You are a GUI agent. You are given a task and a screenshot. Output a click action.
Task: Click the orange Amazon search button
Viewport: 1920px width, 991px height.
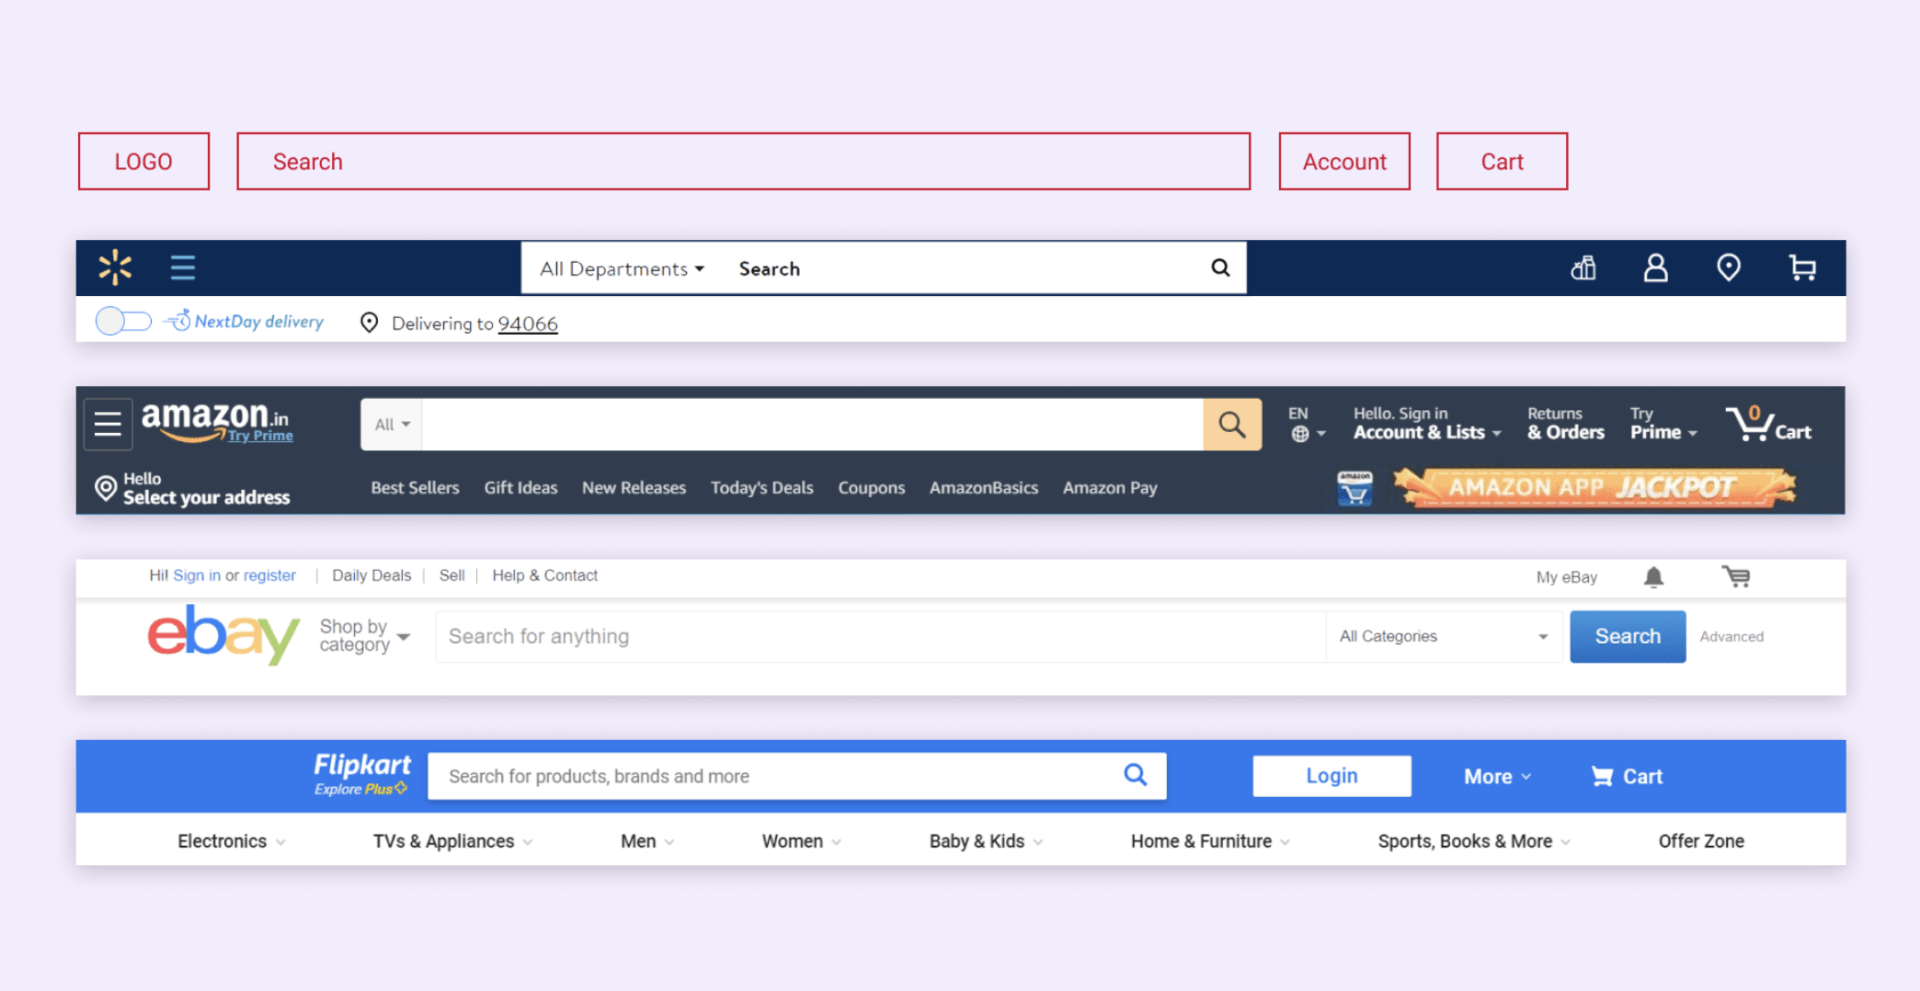tap(1232, 424)
